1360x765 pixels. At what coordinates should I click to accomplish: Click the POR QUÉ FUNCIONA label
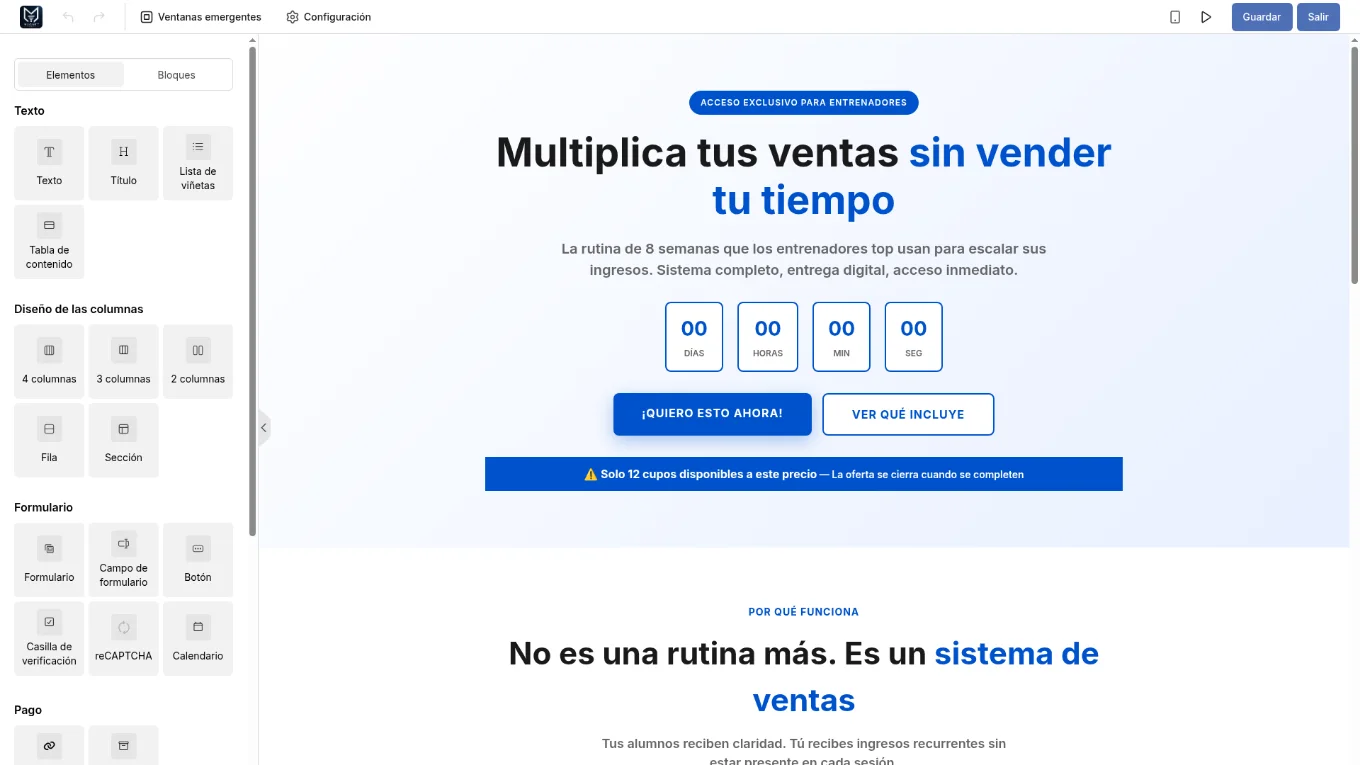(x=804, y=612)
